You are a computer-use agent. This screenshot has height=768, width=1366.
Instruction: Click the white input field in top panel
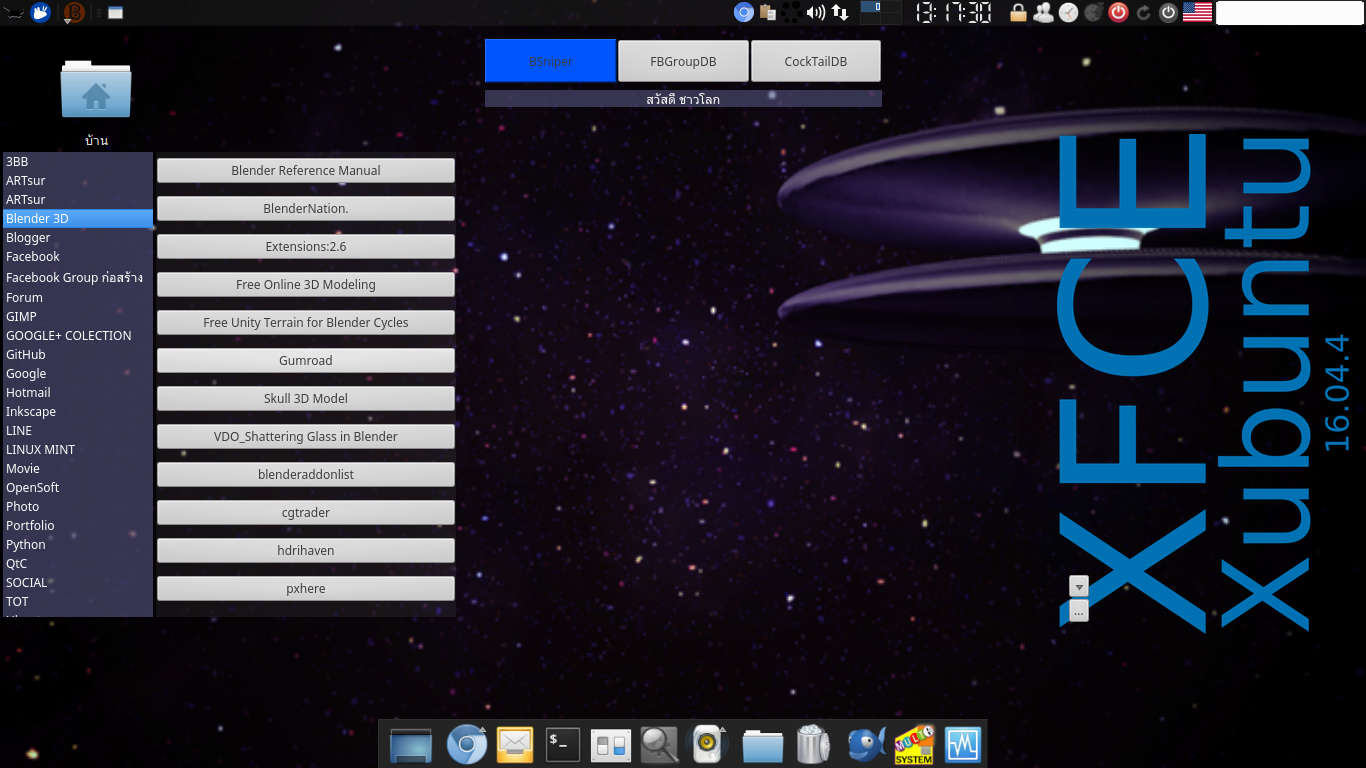(x=1290, y=13)
